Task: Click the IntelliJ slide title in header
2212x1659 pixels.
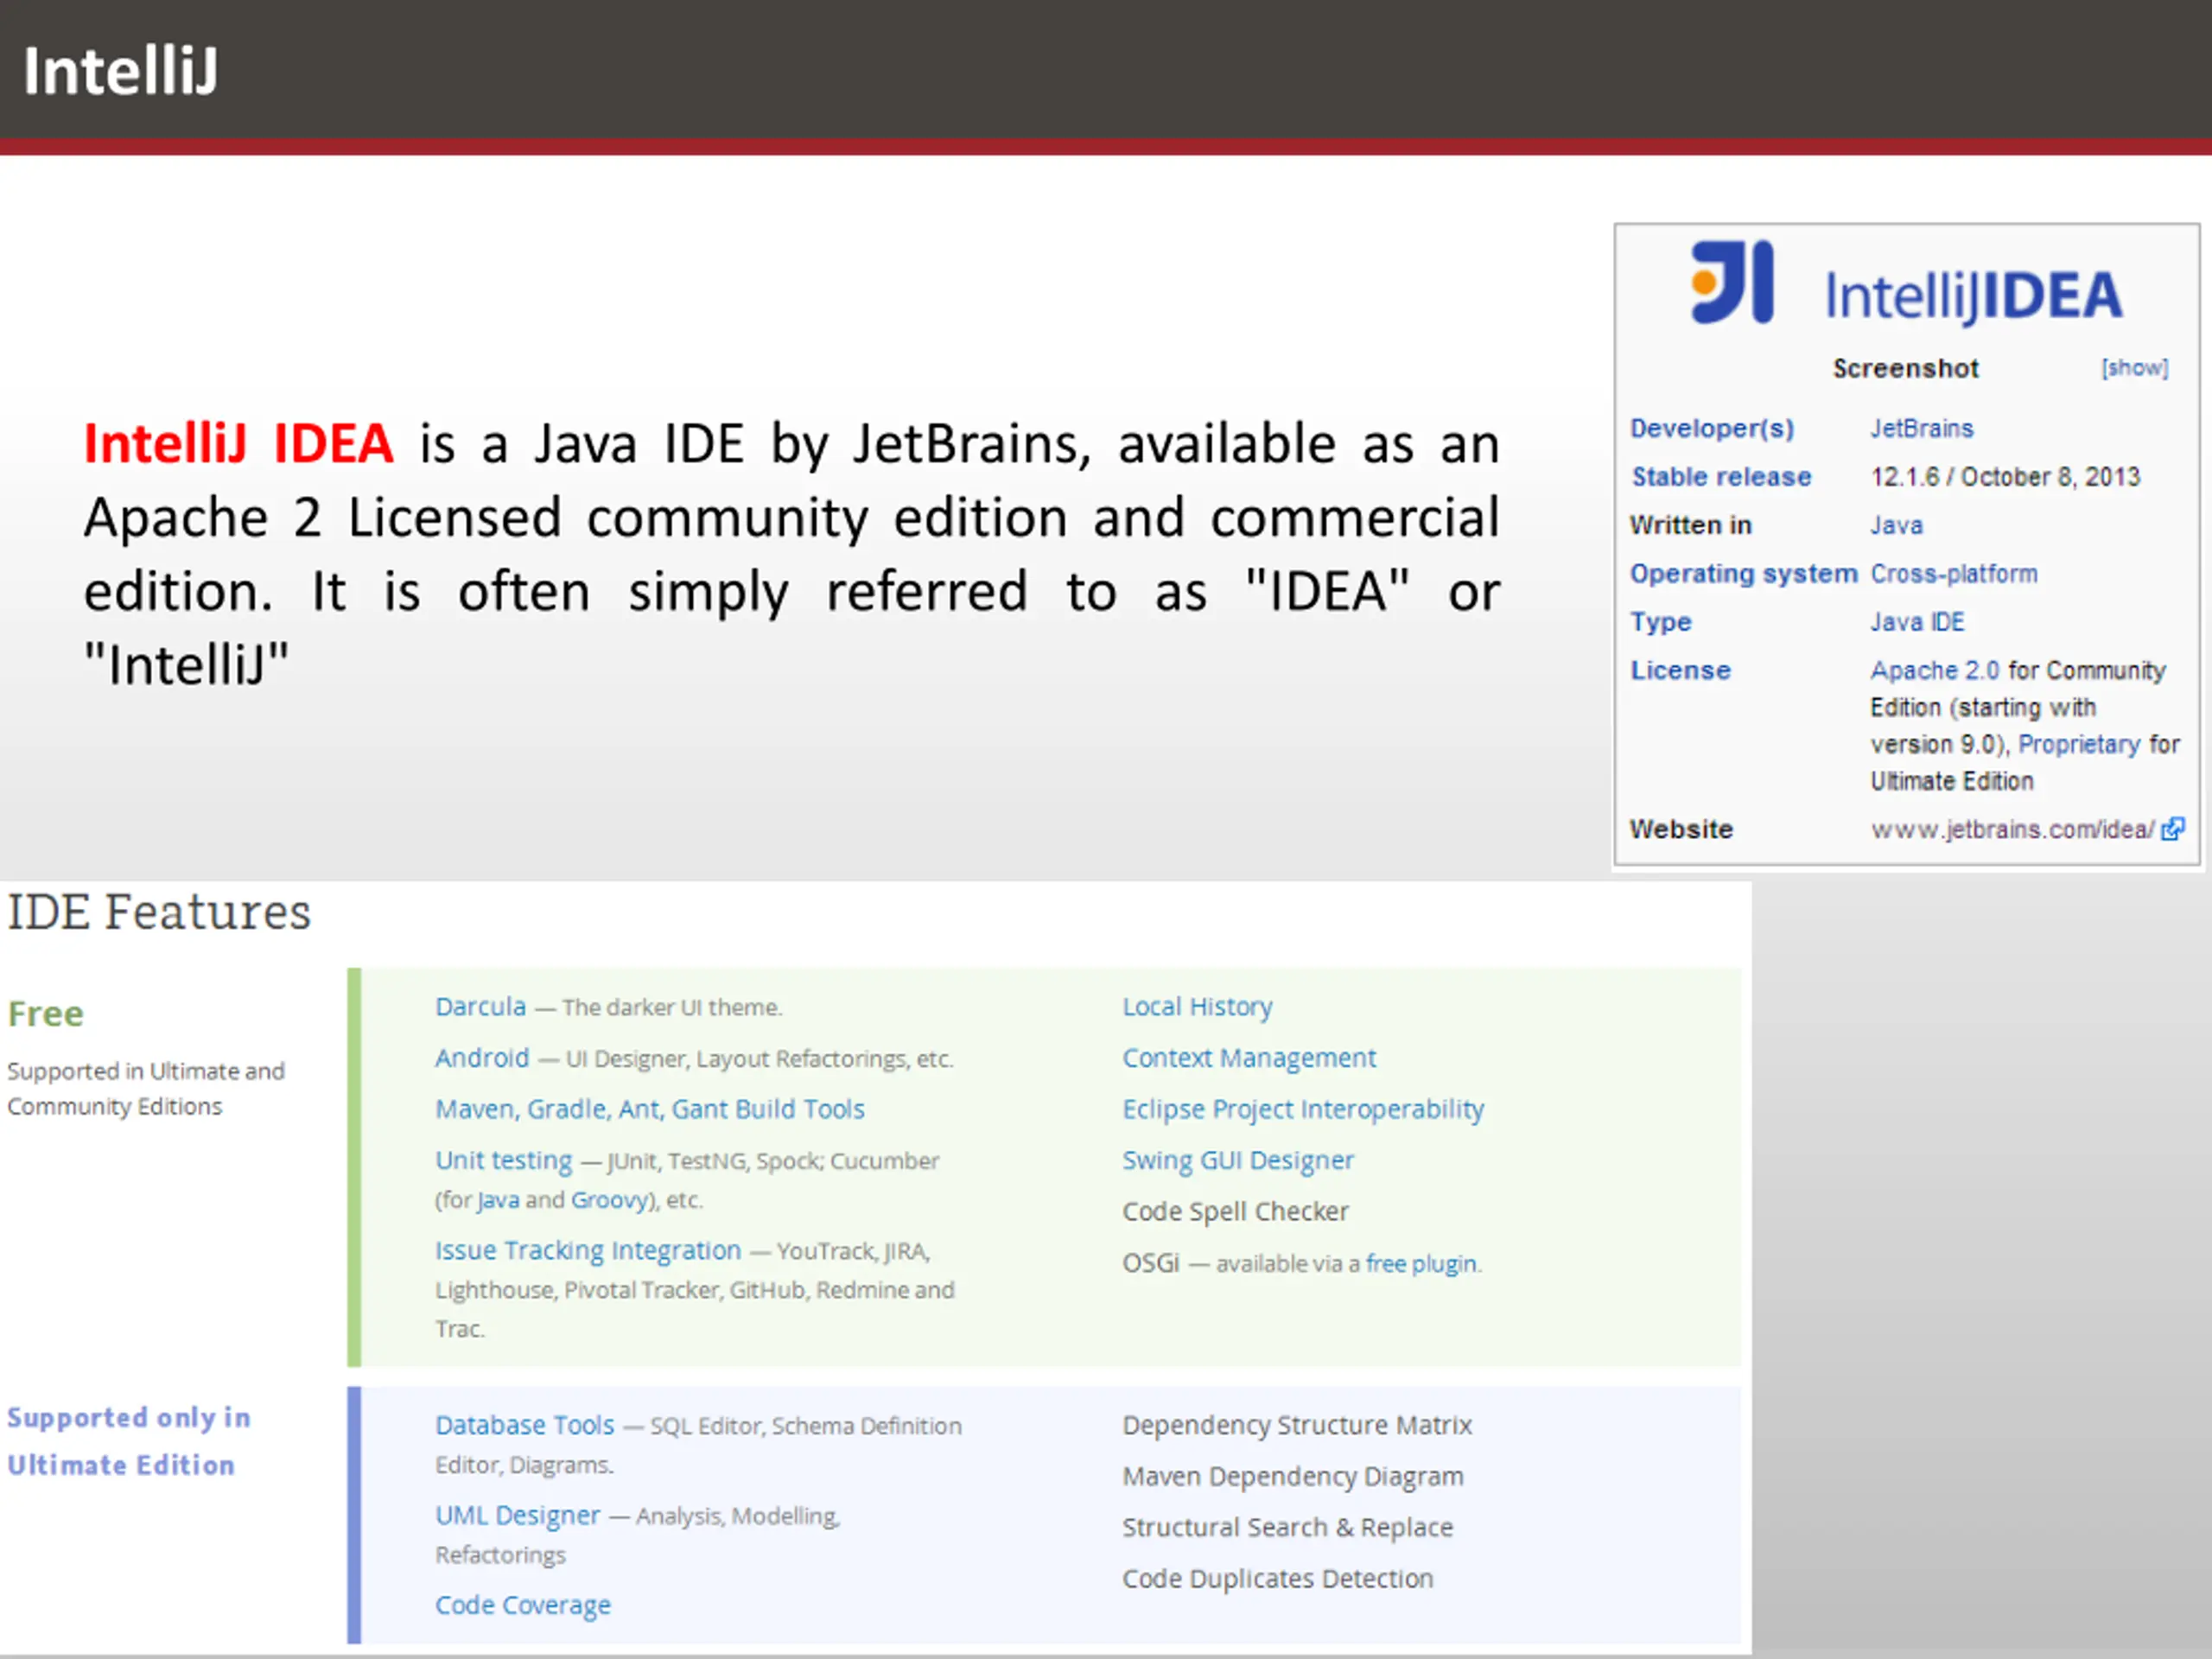Action: 120,71
